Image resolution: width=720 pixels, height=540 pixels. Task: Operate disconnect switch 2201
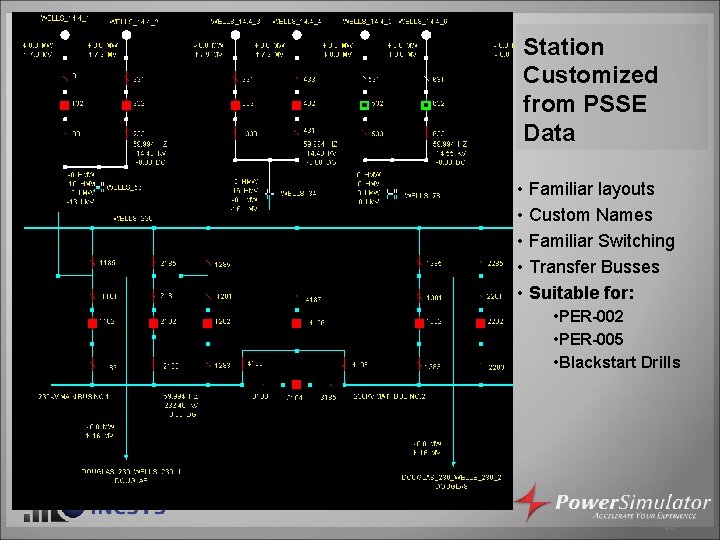(481, 296)
